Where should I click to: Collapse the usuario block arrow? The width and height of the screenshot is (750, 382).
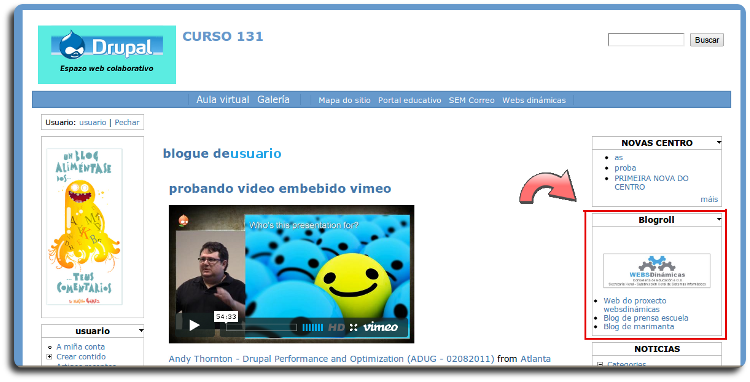point(141,330)
